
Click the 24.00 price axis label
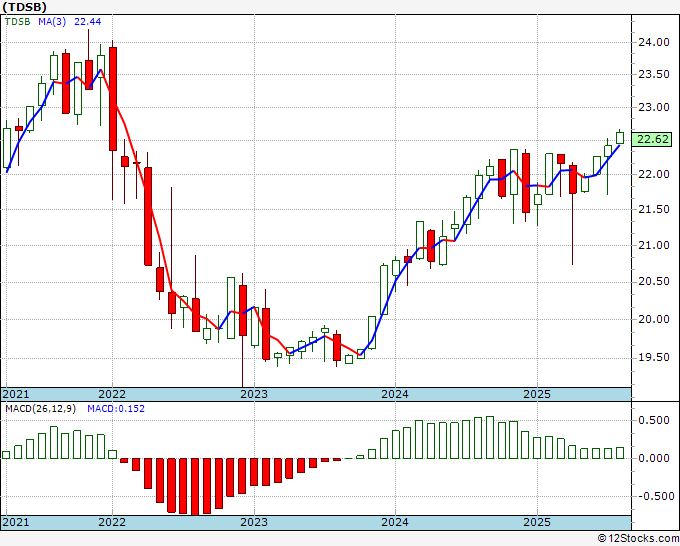(654, 42)
